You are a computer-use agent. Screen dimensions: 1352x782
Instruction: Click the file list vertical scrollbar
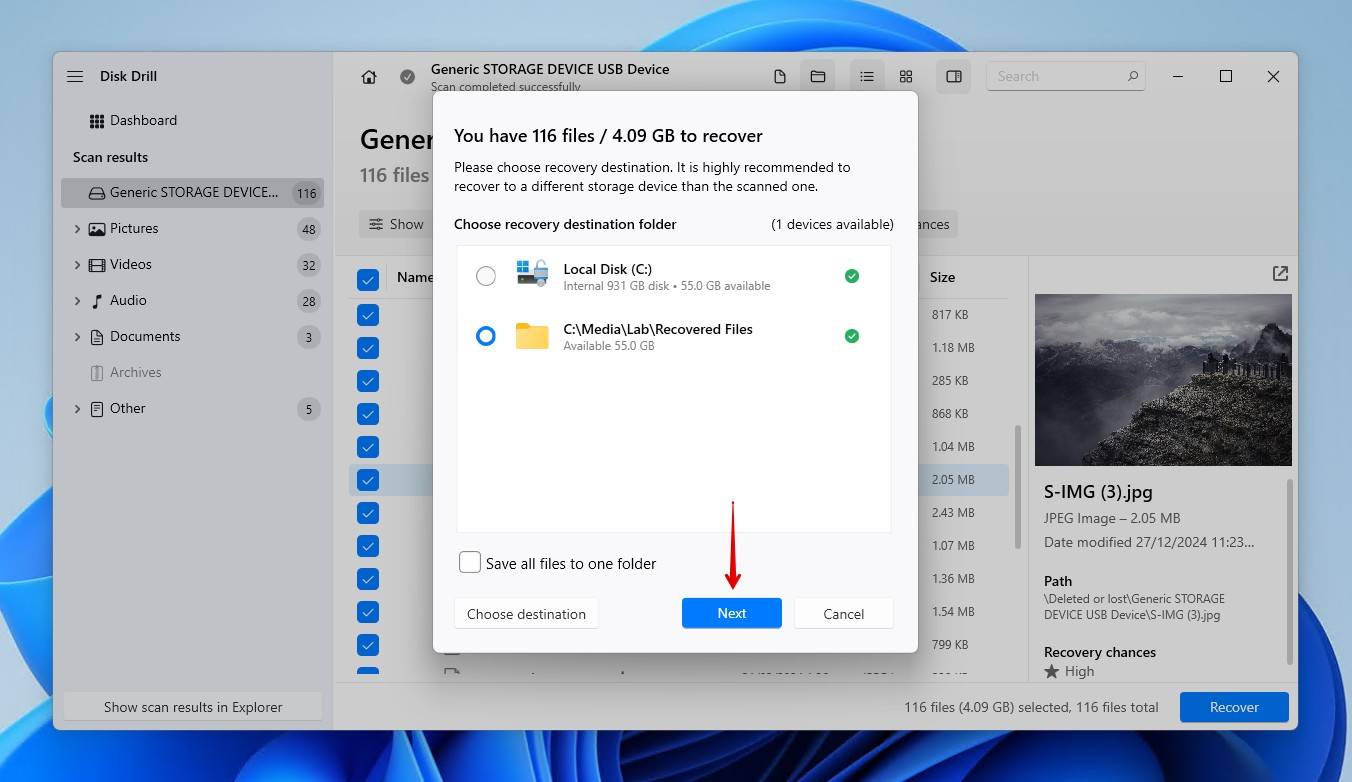[x=1018, y=486]
